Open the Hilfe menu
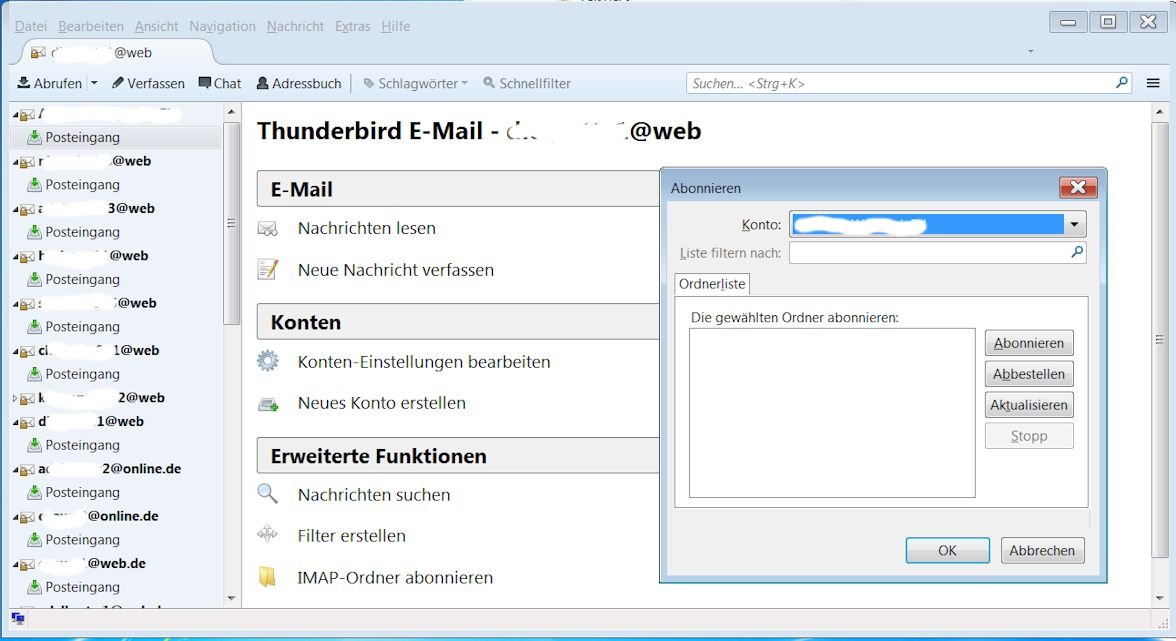This screenshot has height=641, width=1176. 395,26
